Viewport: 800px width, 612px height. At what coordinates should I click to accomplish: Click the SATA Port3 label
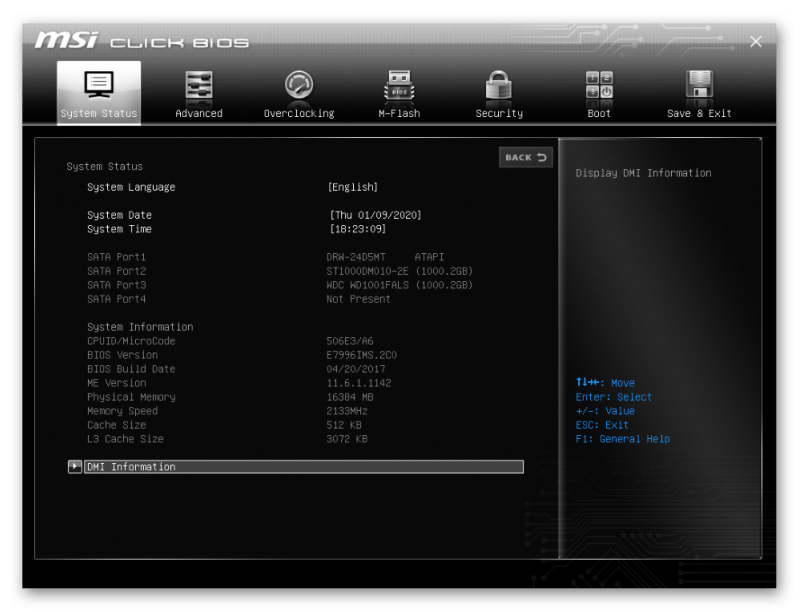(x=116, y=285)
